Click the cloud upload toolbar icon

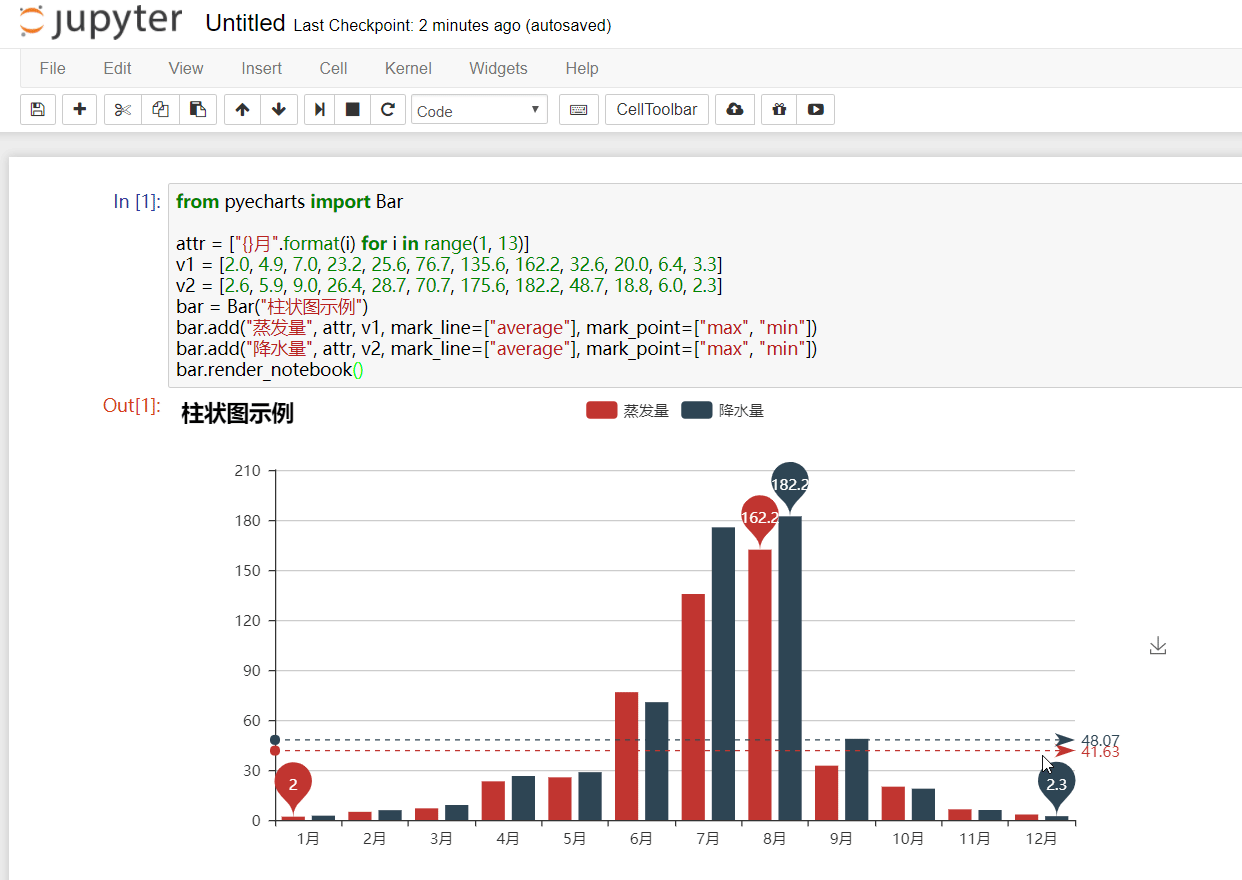(x=735, y=109)
